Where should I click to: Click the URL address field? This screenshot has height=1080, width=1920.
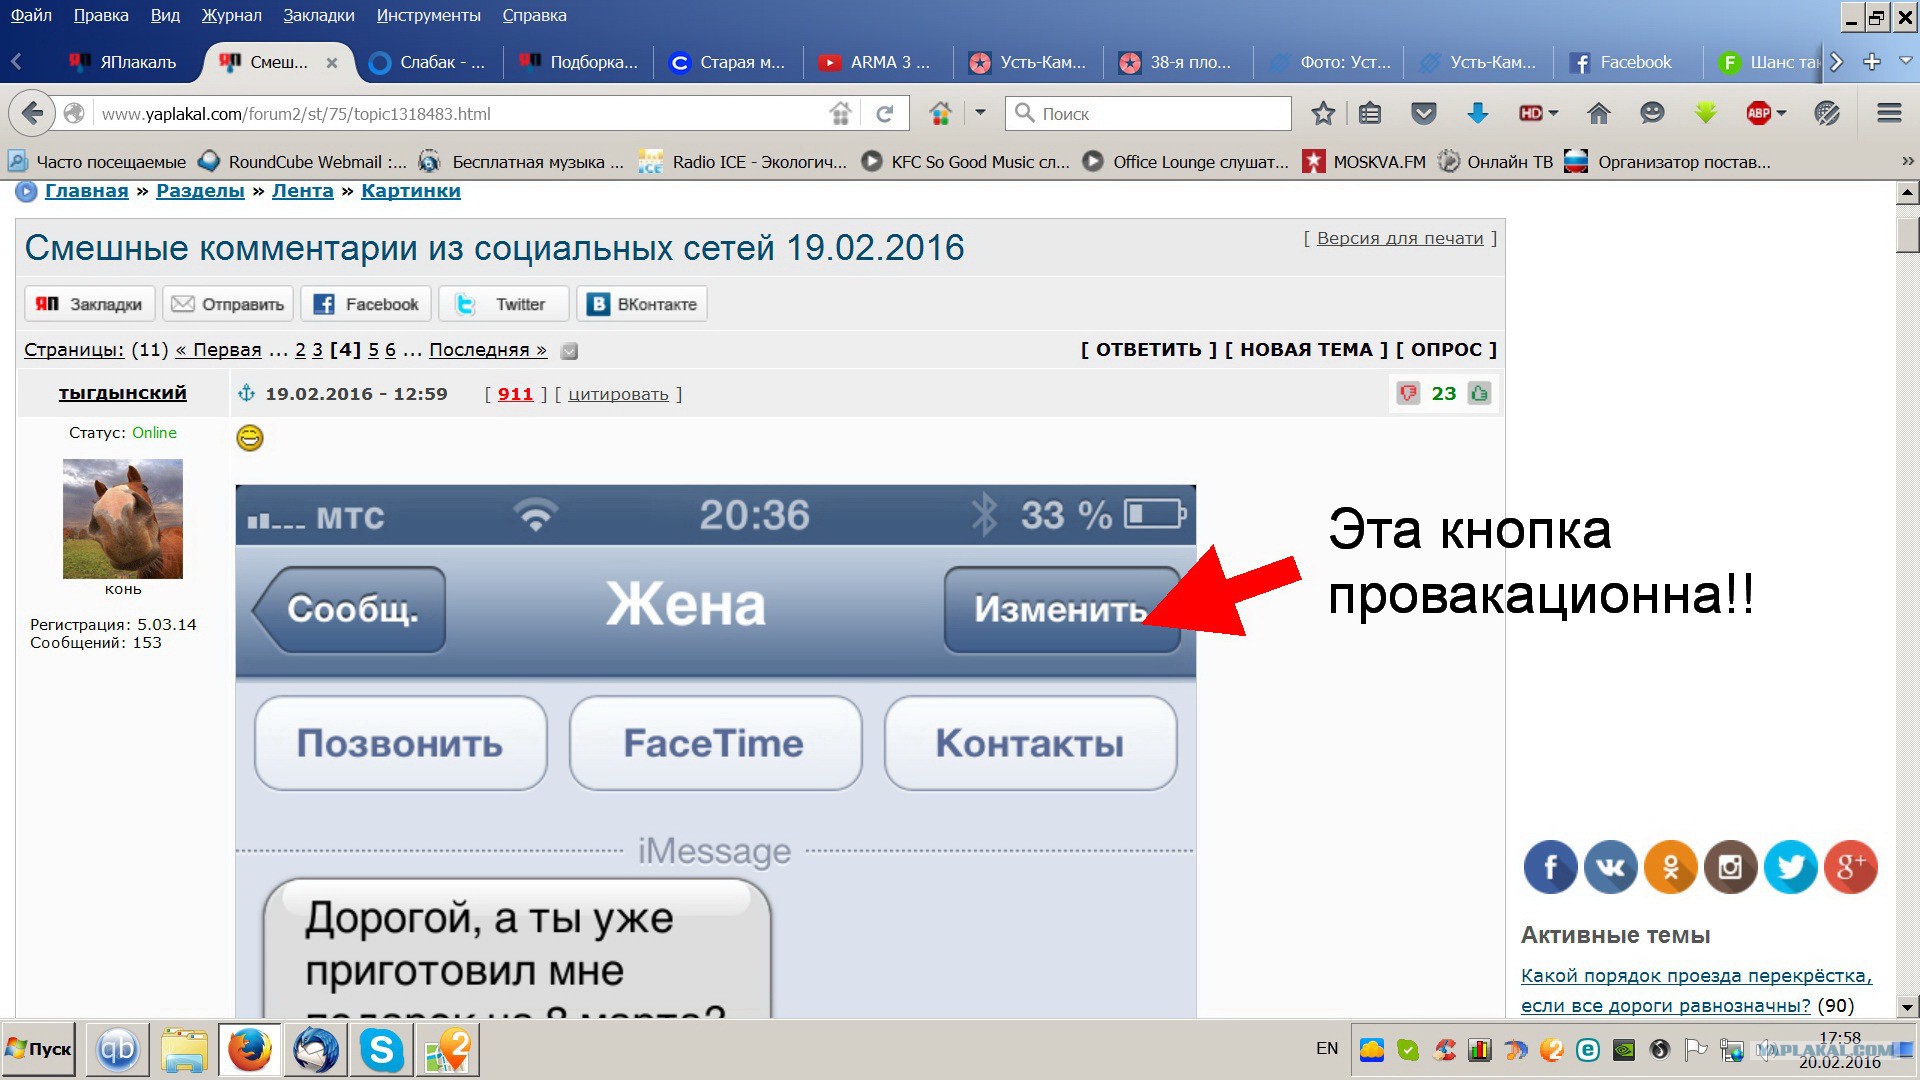460,114
